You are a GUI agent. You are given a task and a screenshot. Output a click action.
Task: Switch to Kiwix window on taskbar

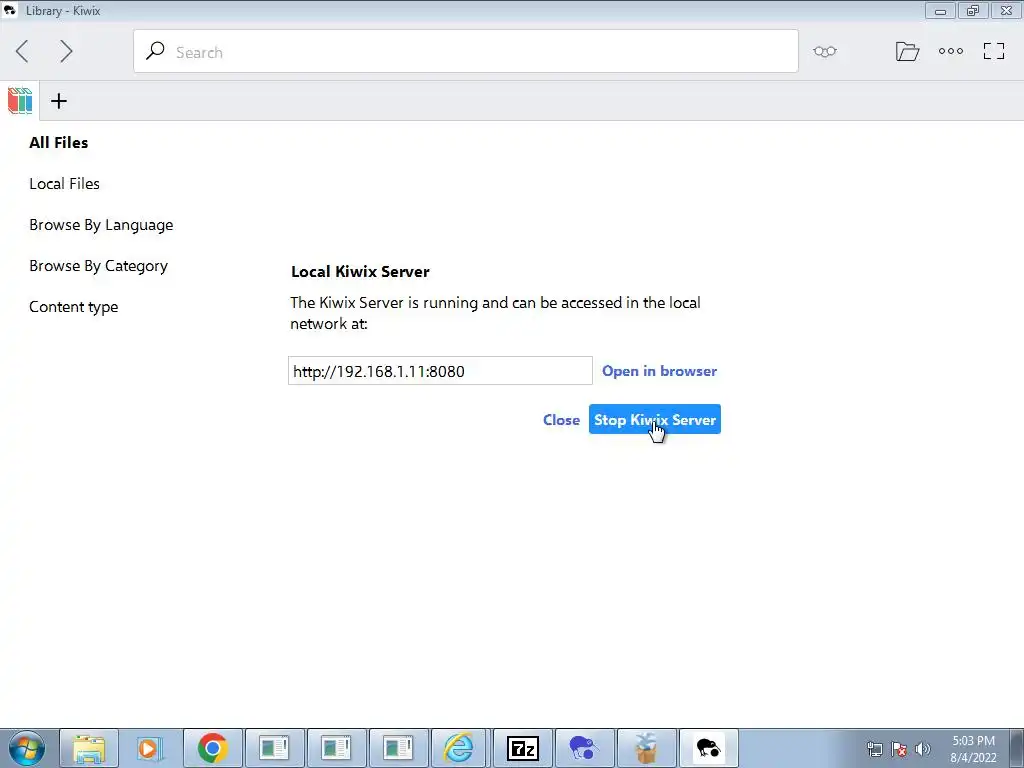click(709, 748)
